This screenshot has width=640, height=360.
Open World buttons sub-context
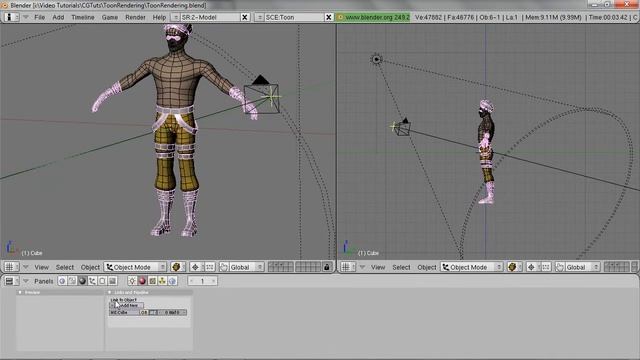172,281
